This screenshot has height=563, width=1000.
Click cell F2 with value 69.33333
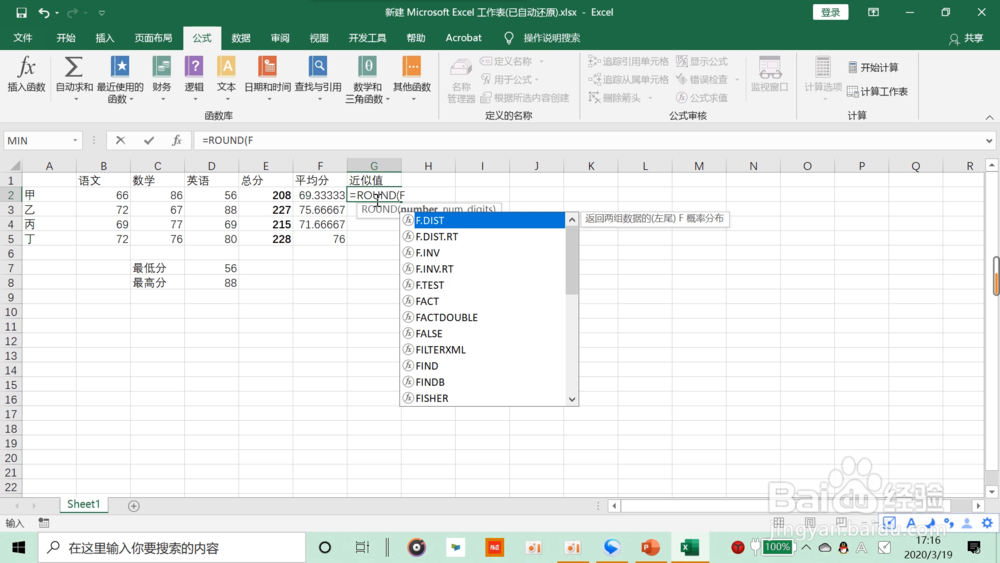point(320,195)
